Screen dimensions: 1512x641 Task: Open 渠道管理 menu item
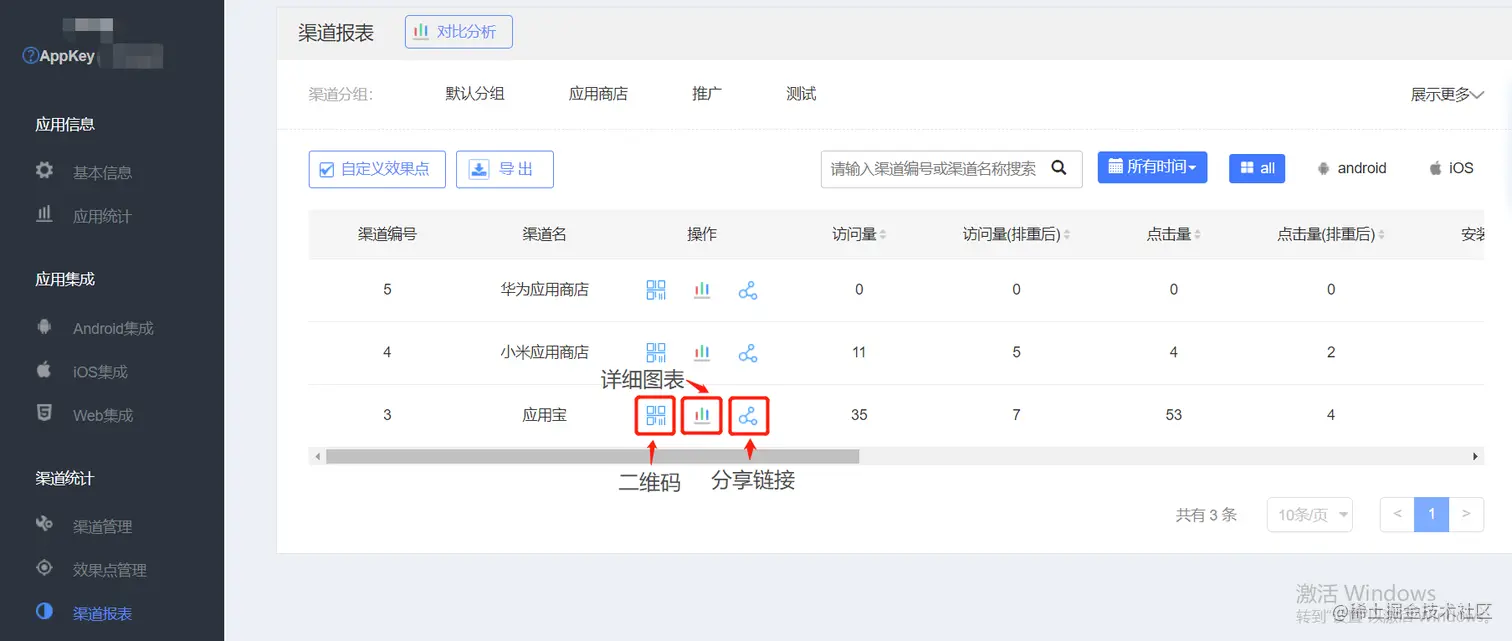click(x=102, y=526)
